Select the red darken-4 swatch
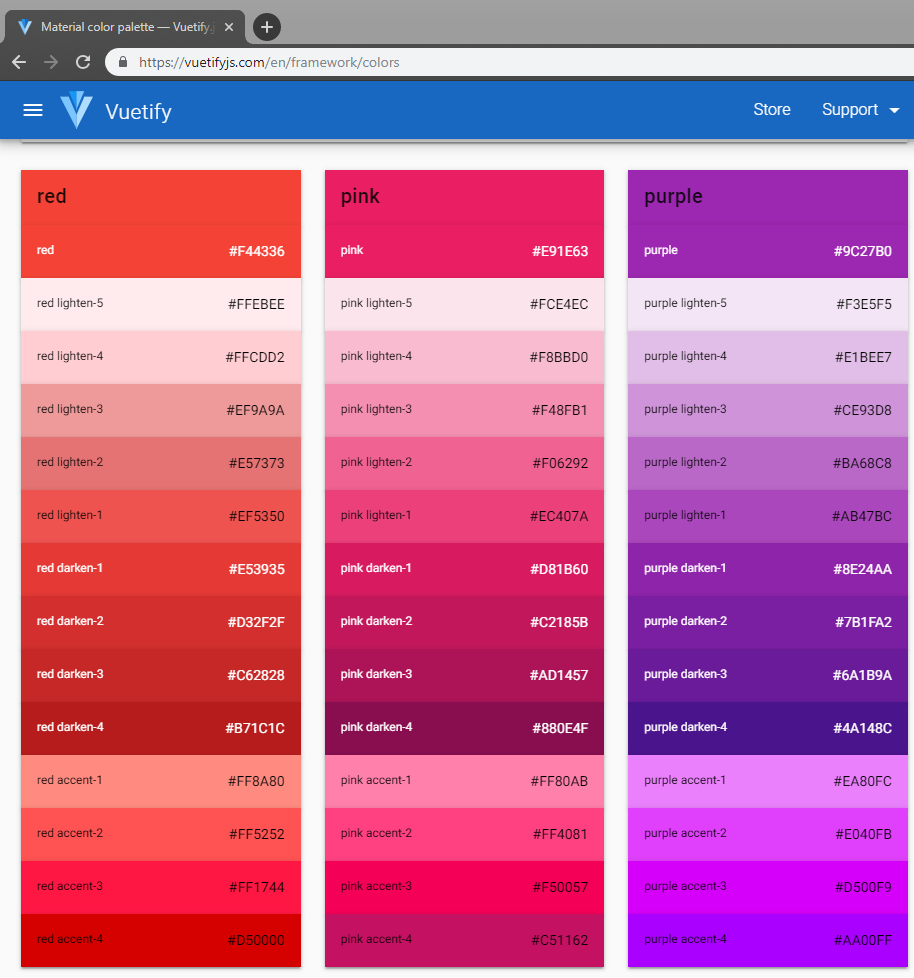The height and width of the screenshot is (978, 914). pyautogui.click(x=160, y=728)
